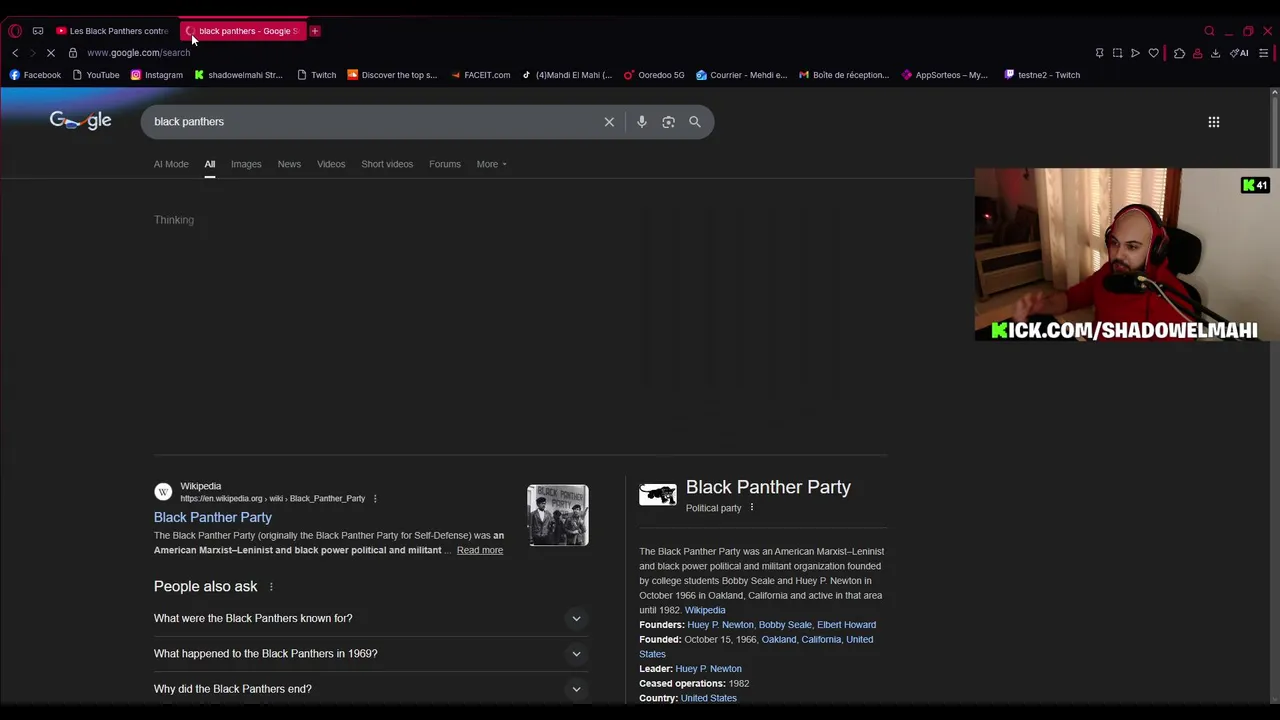
Task: Switch to Les Black Panthers YouTube tab
Action: [x=113, y=31]
